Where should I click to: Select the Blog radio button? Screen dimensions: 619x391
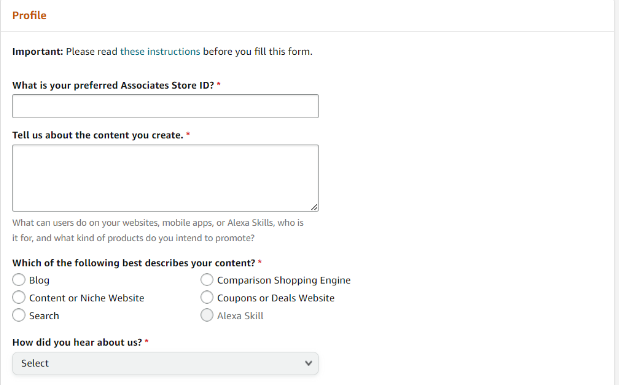[19, 280]
